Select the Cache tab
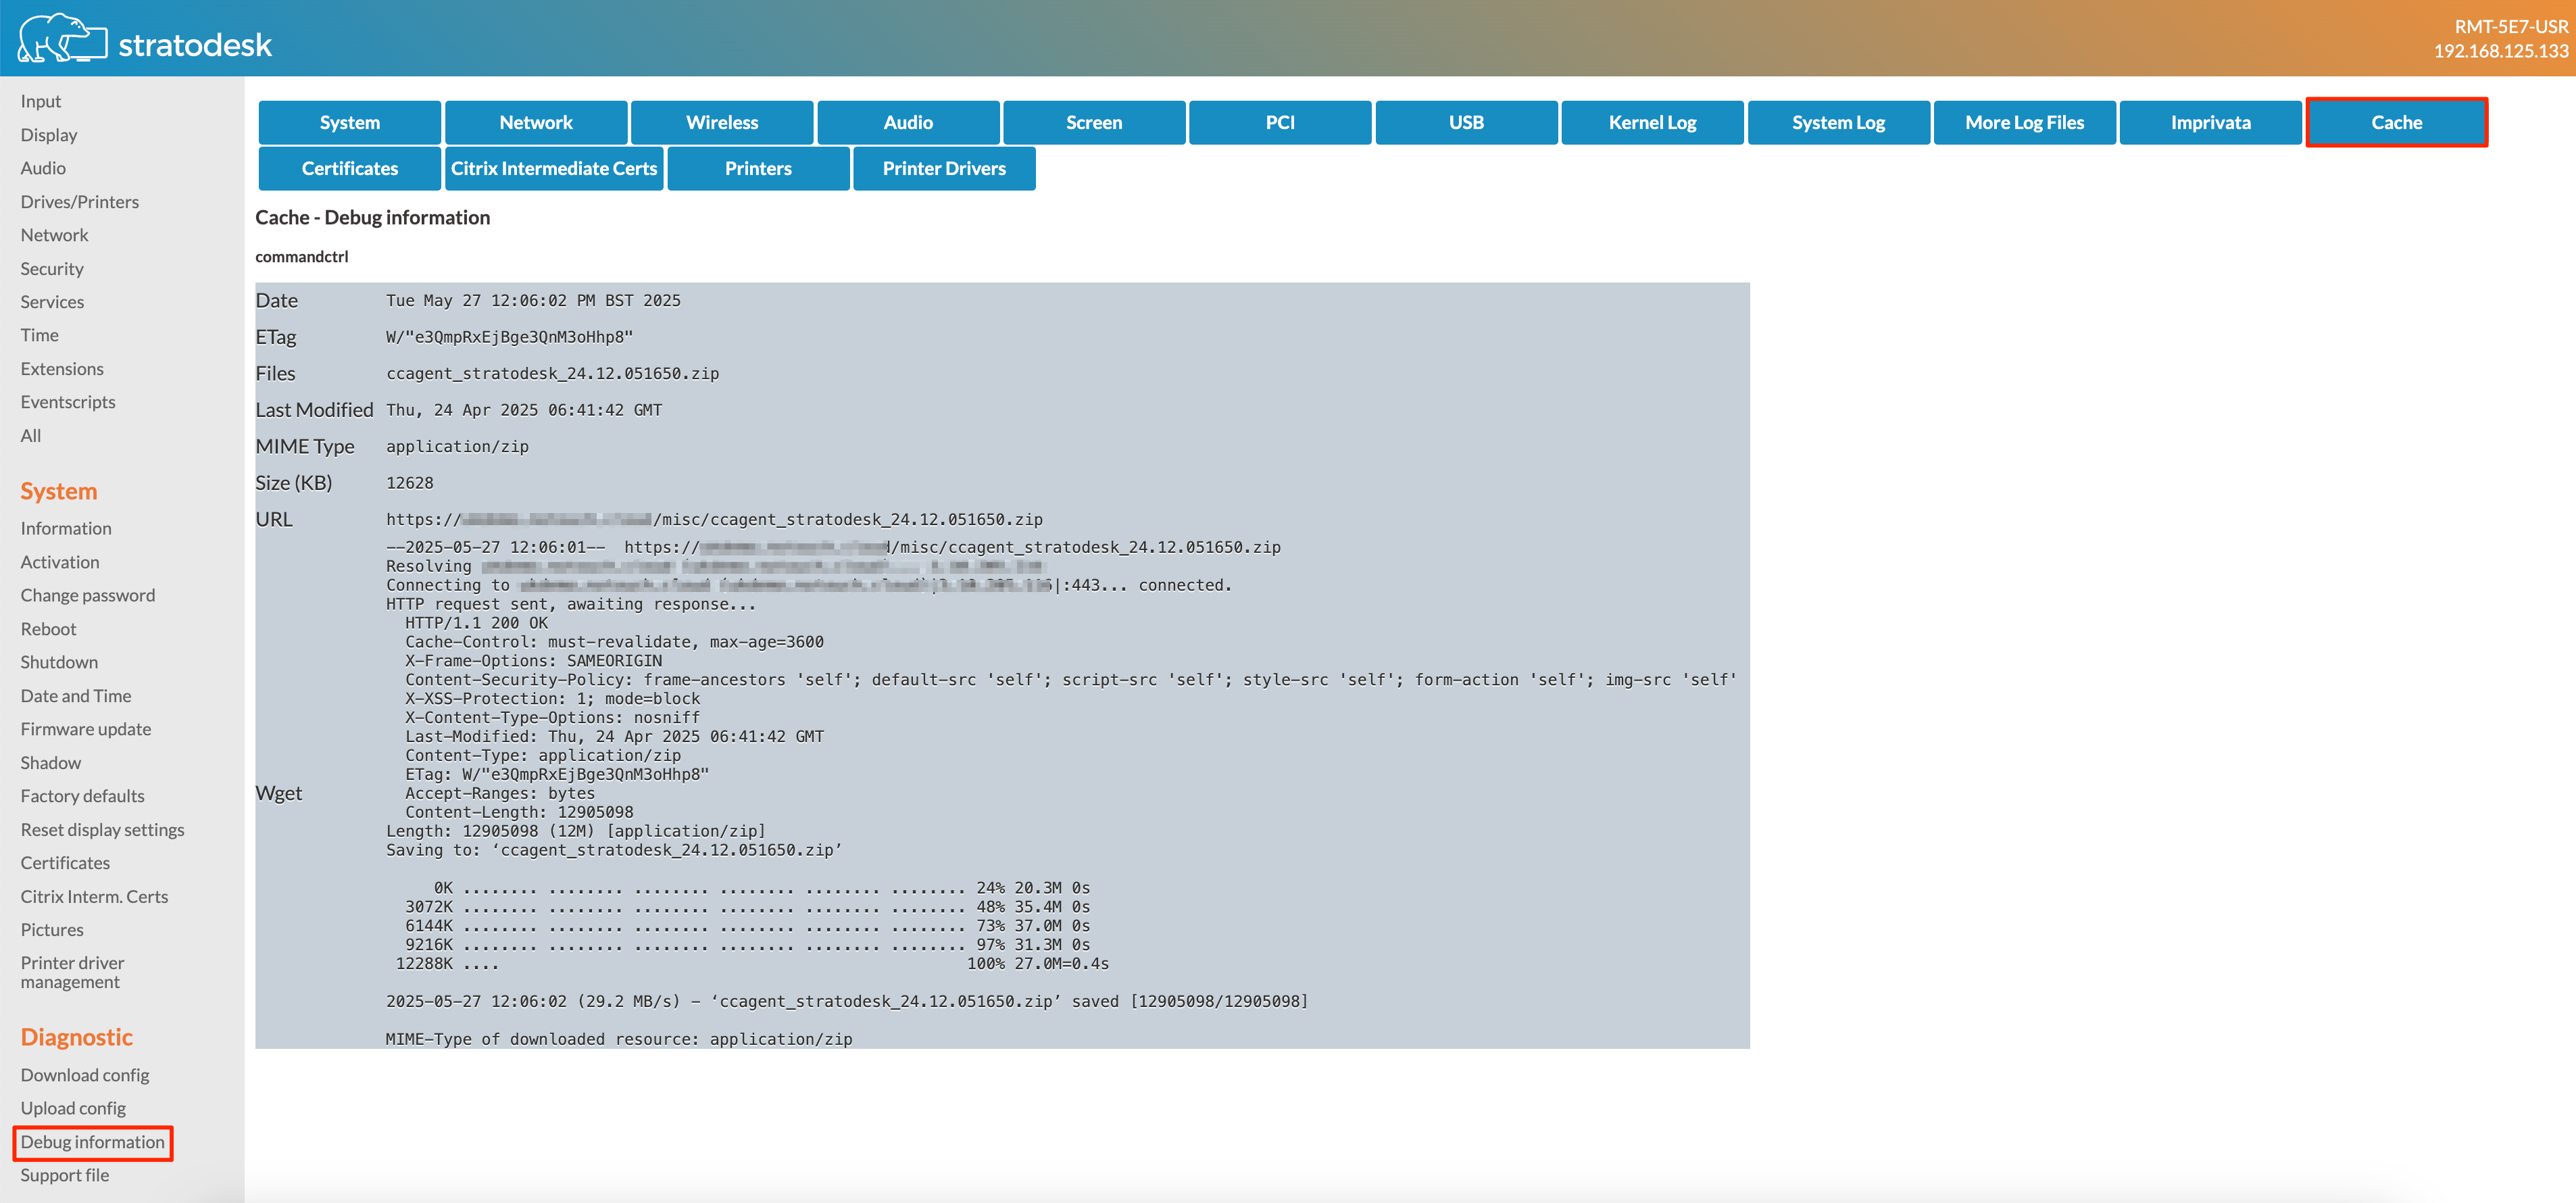This screenshot has height=1203, width=2576. pyautogui.click(x=2396, y=122)
